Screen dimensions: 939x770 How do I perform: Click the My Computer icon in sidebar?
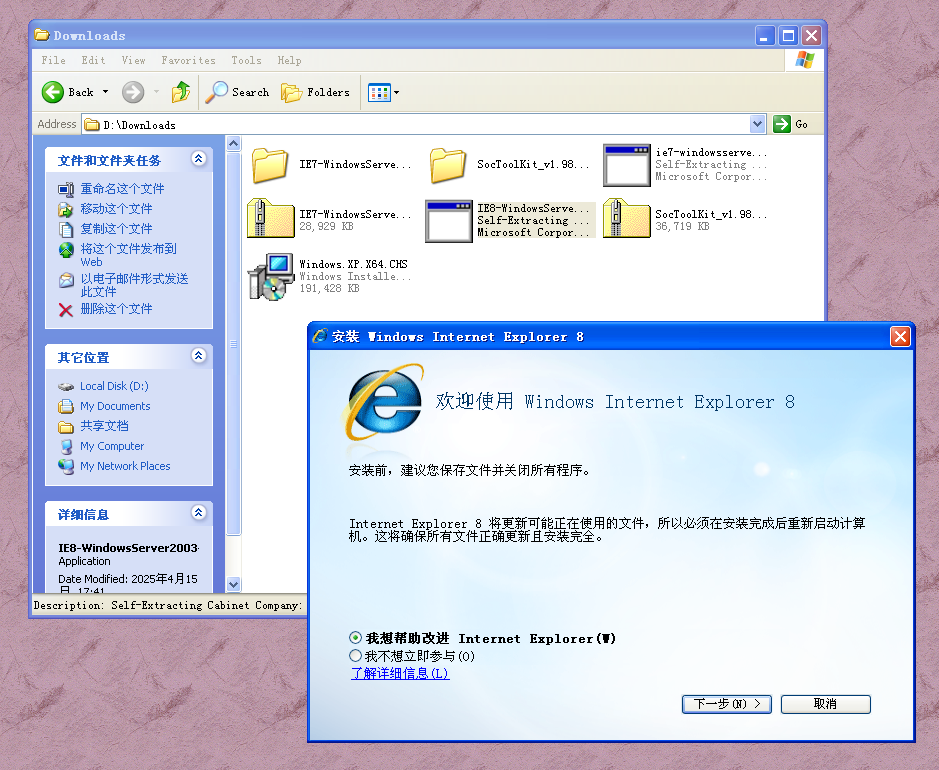click(65, 447)
